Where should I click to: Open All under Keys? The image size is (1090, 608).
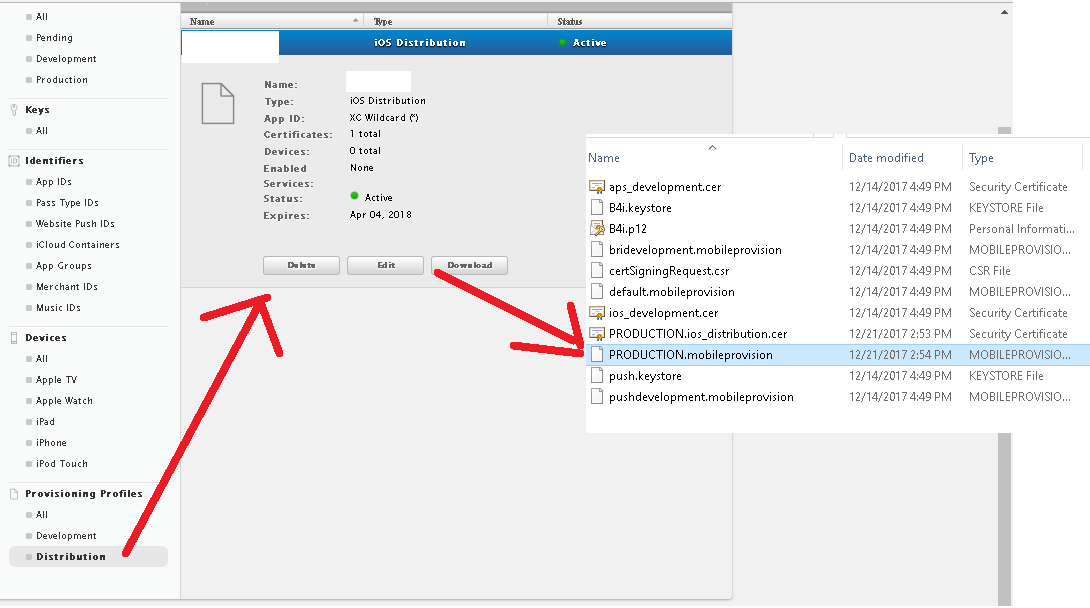tap(42, 131)
